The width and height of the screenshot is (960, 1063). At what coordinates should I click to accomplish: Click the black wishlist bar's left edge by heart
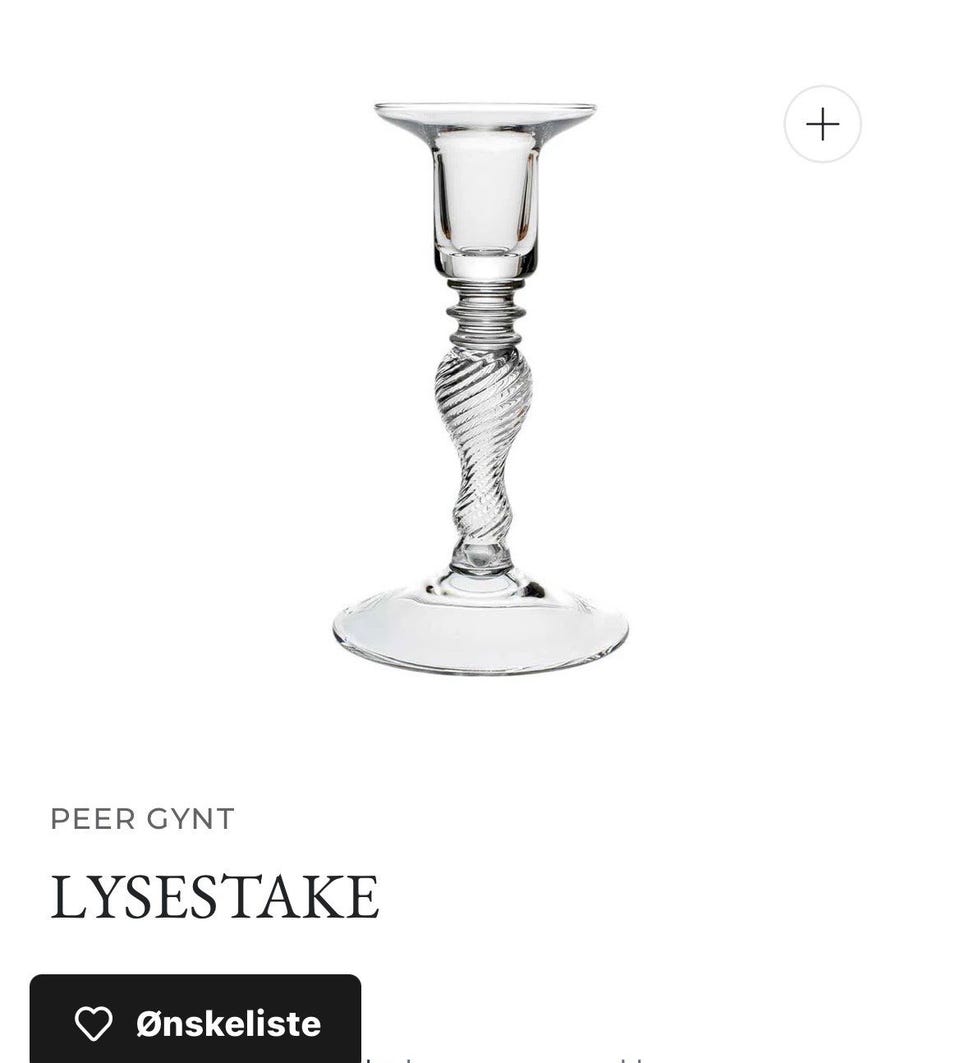pos(41,1018)
